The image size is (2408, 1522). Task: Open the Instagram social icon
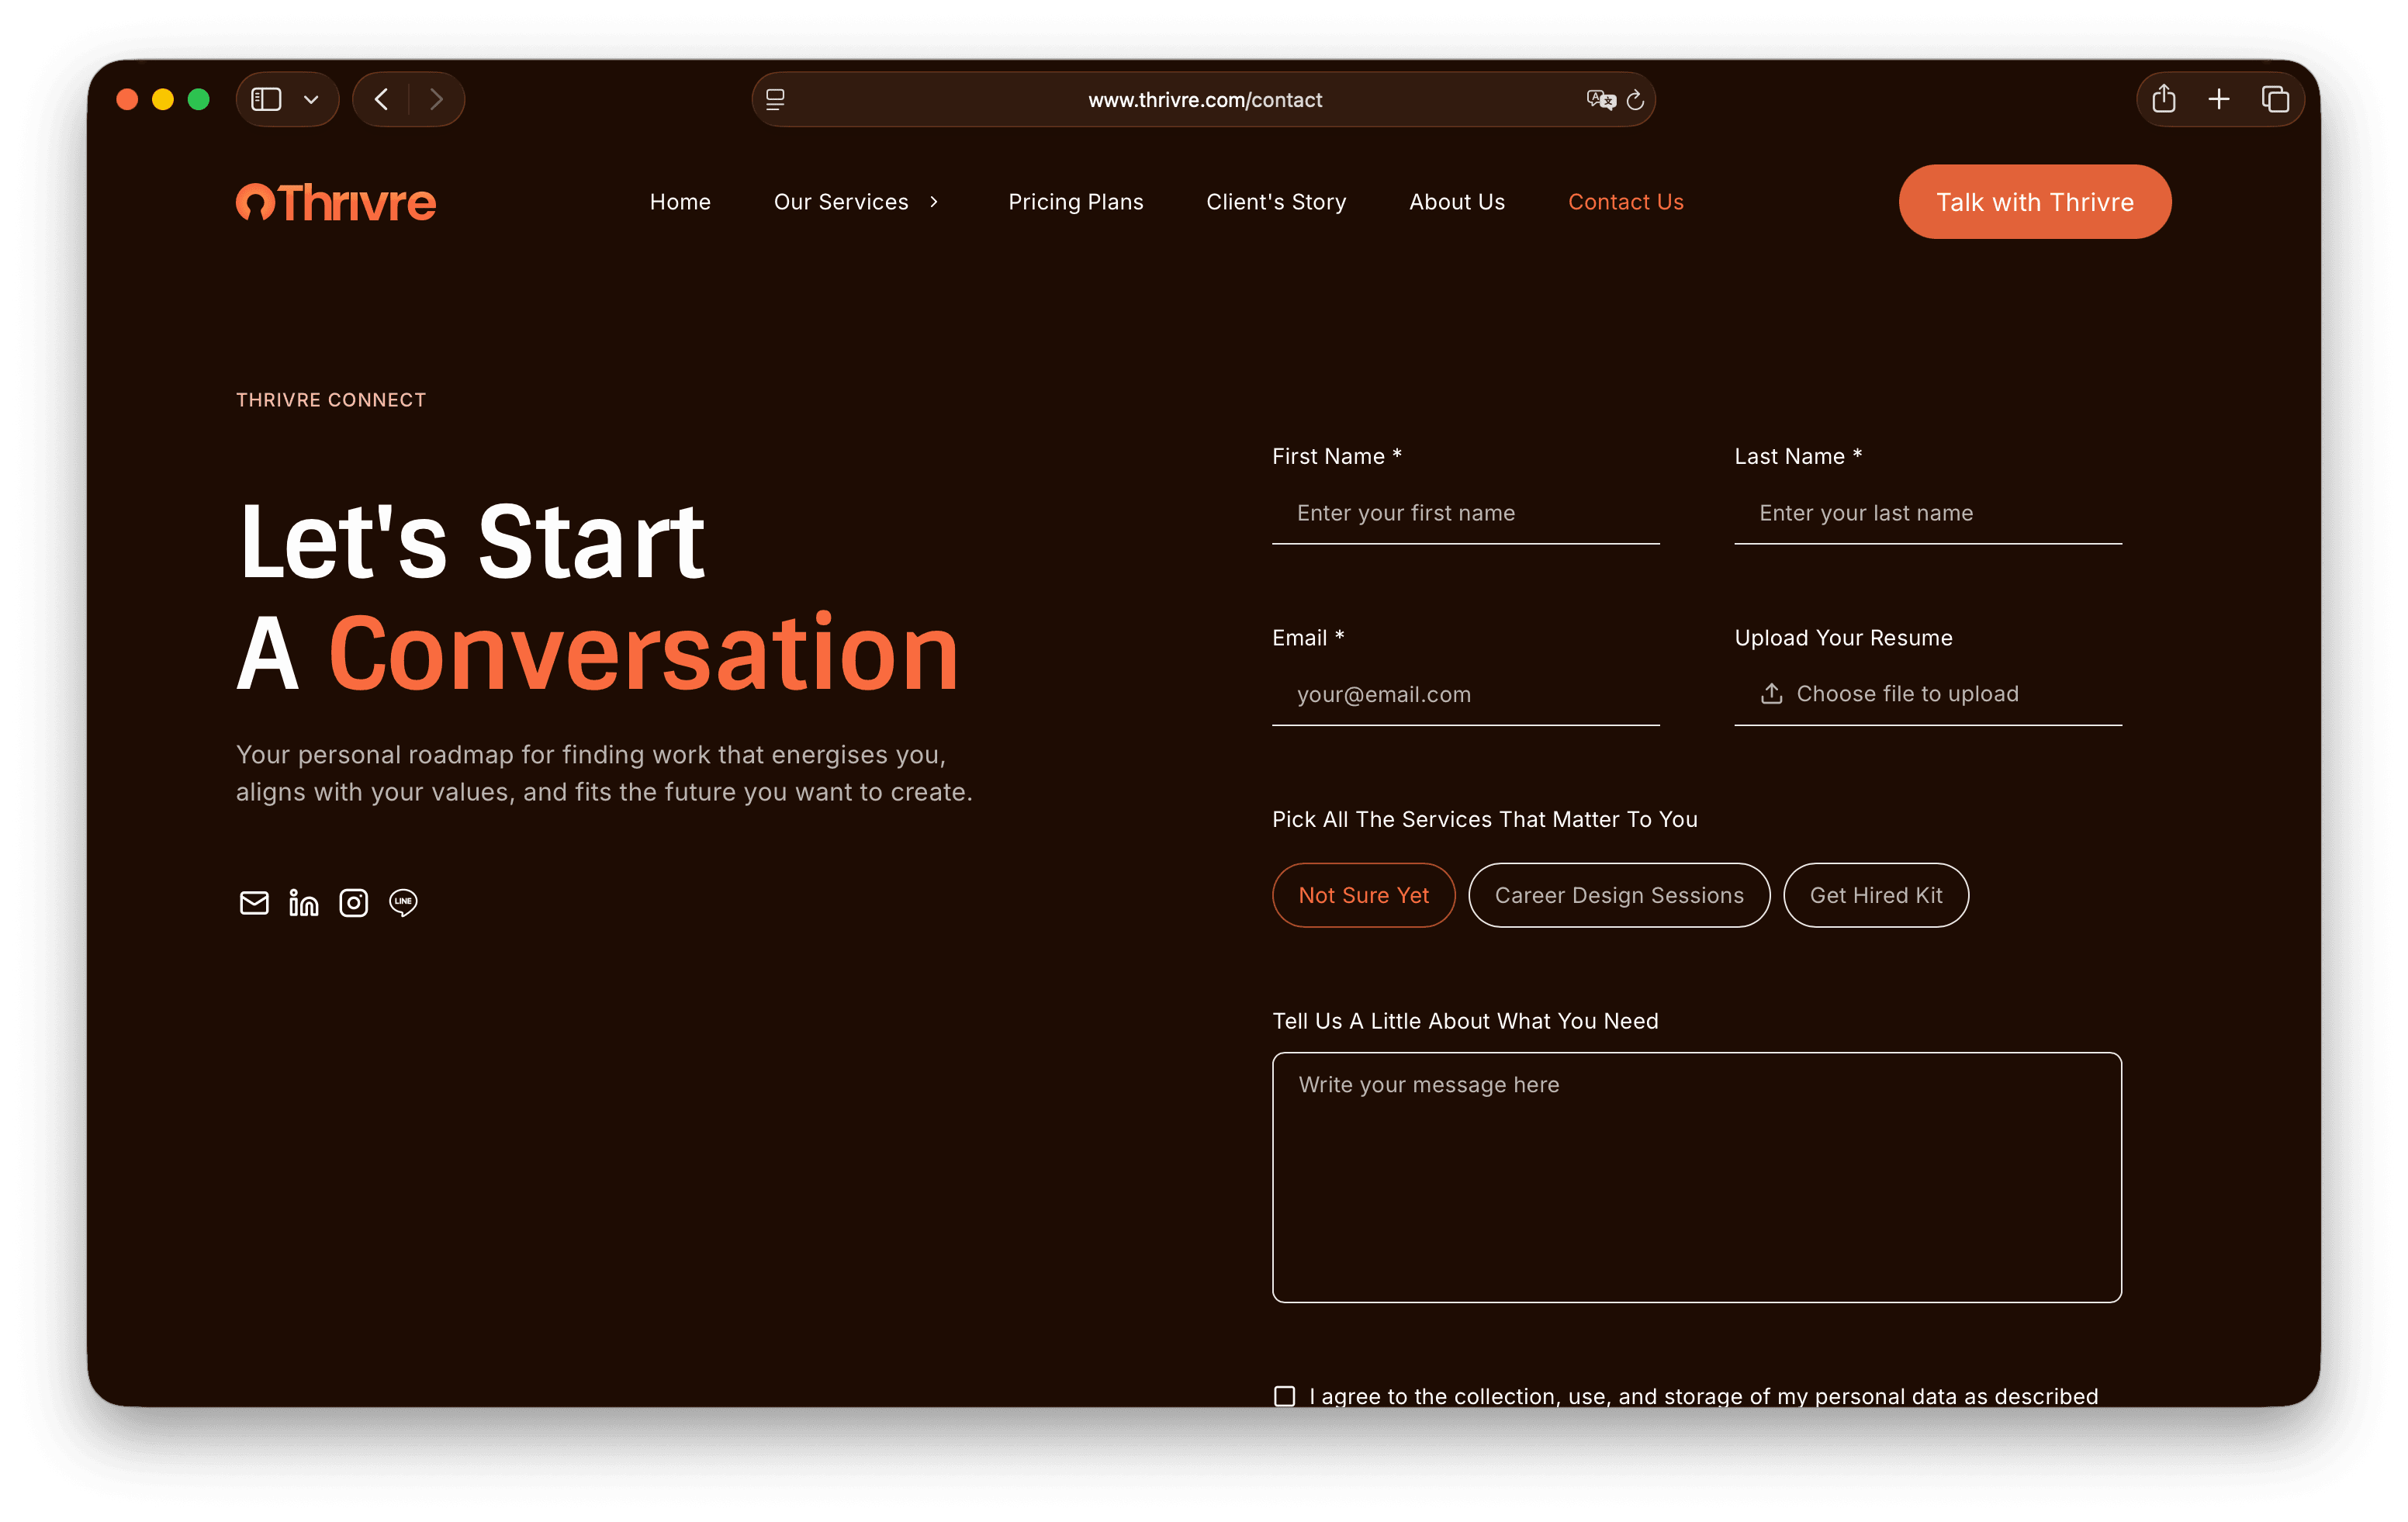point(353,903)
